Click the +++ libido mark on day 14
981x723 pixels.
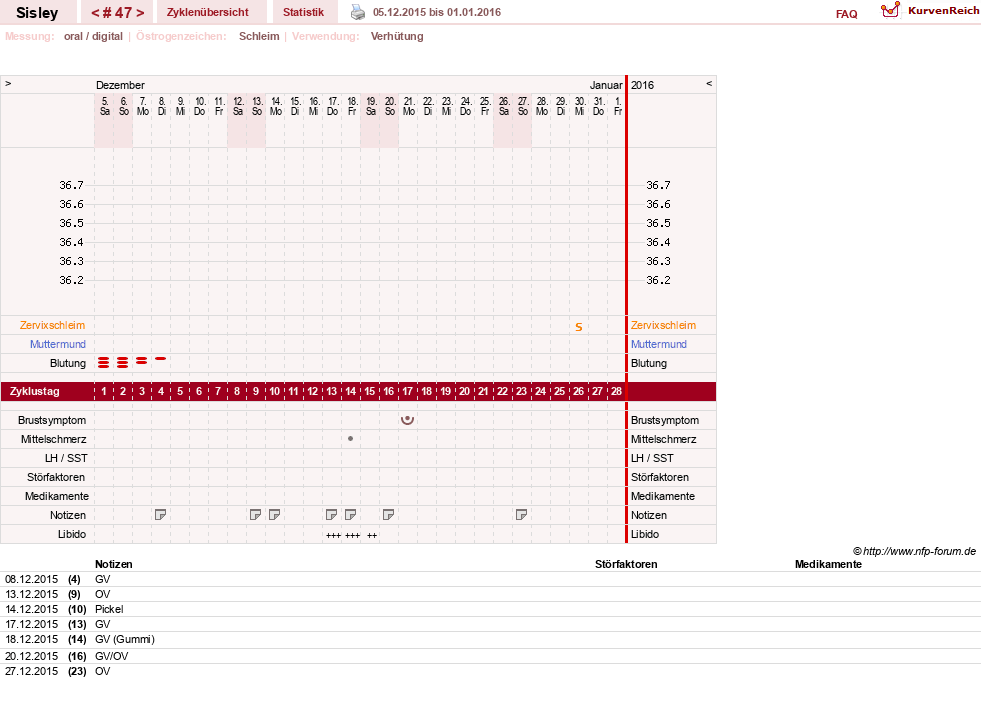353,535
